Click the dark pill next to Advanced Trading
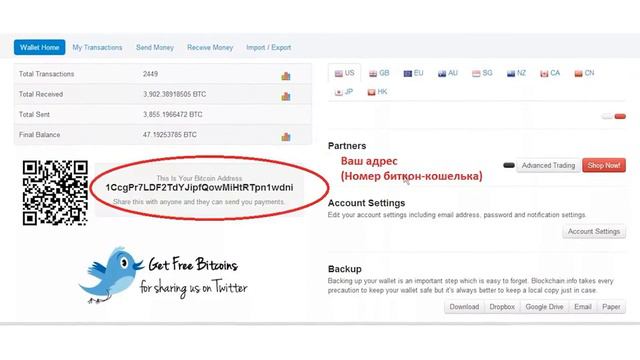 [x=509, y=165]
